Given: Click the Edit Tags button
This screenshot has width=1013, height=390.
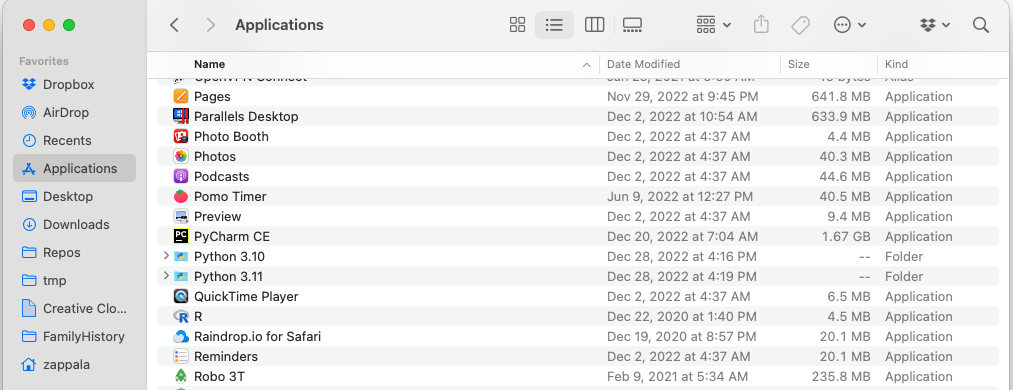Looking at the screenshot, I should click(x=800, y=25).
